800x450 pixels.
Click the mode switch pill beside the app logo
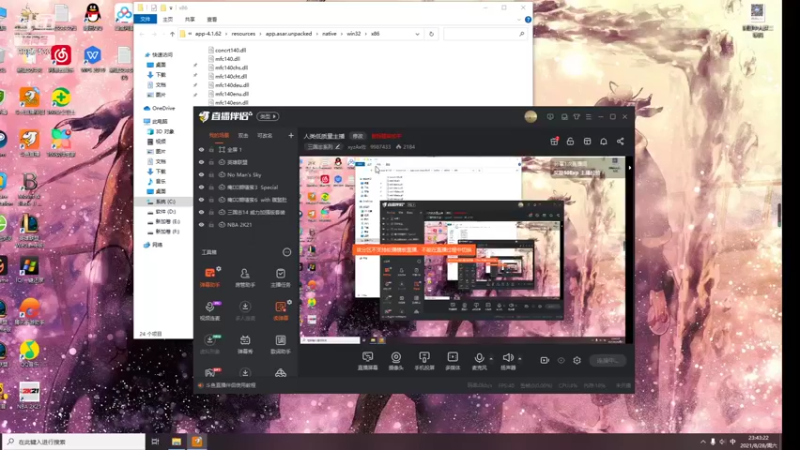(x=268, y=117)
